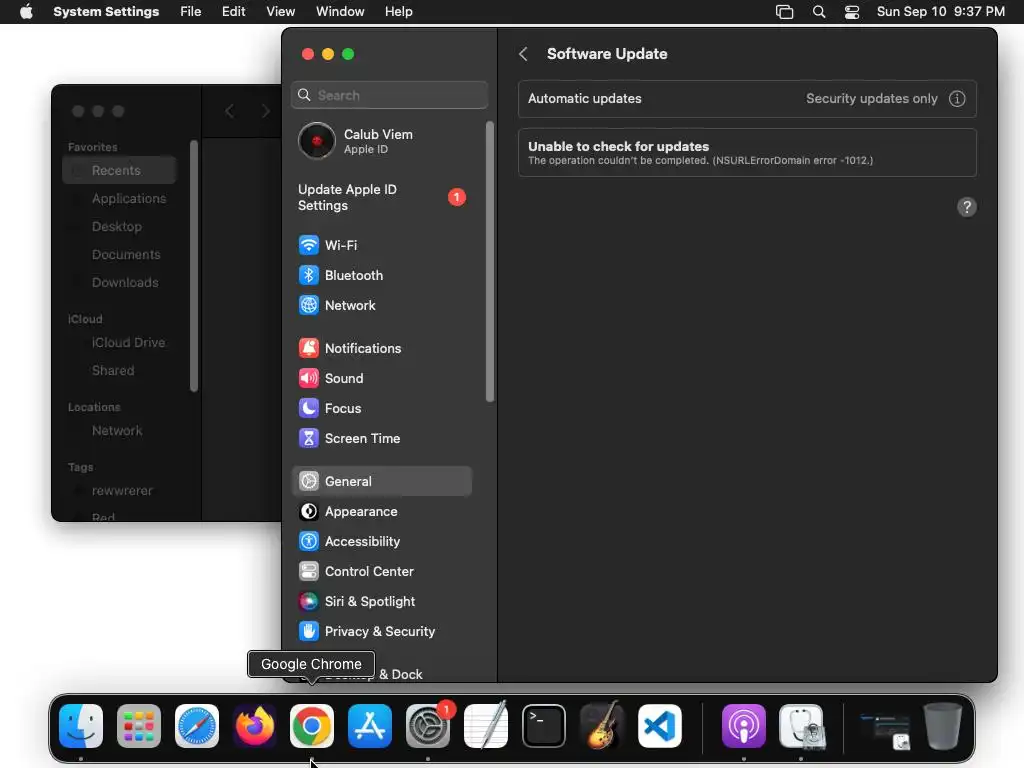Open Disk Utility from the Dock
The width and height of the screenshot is (1024, 768).
[x=801, y=726]
